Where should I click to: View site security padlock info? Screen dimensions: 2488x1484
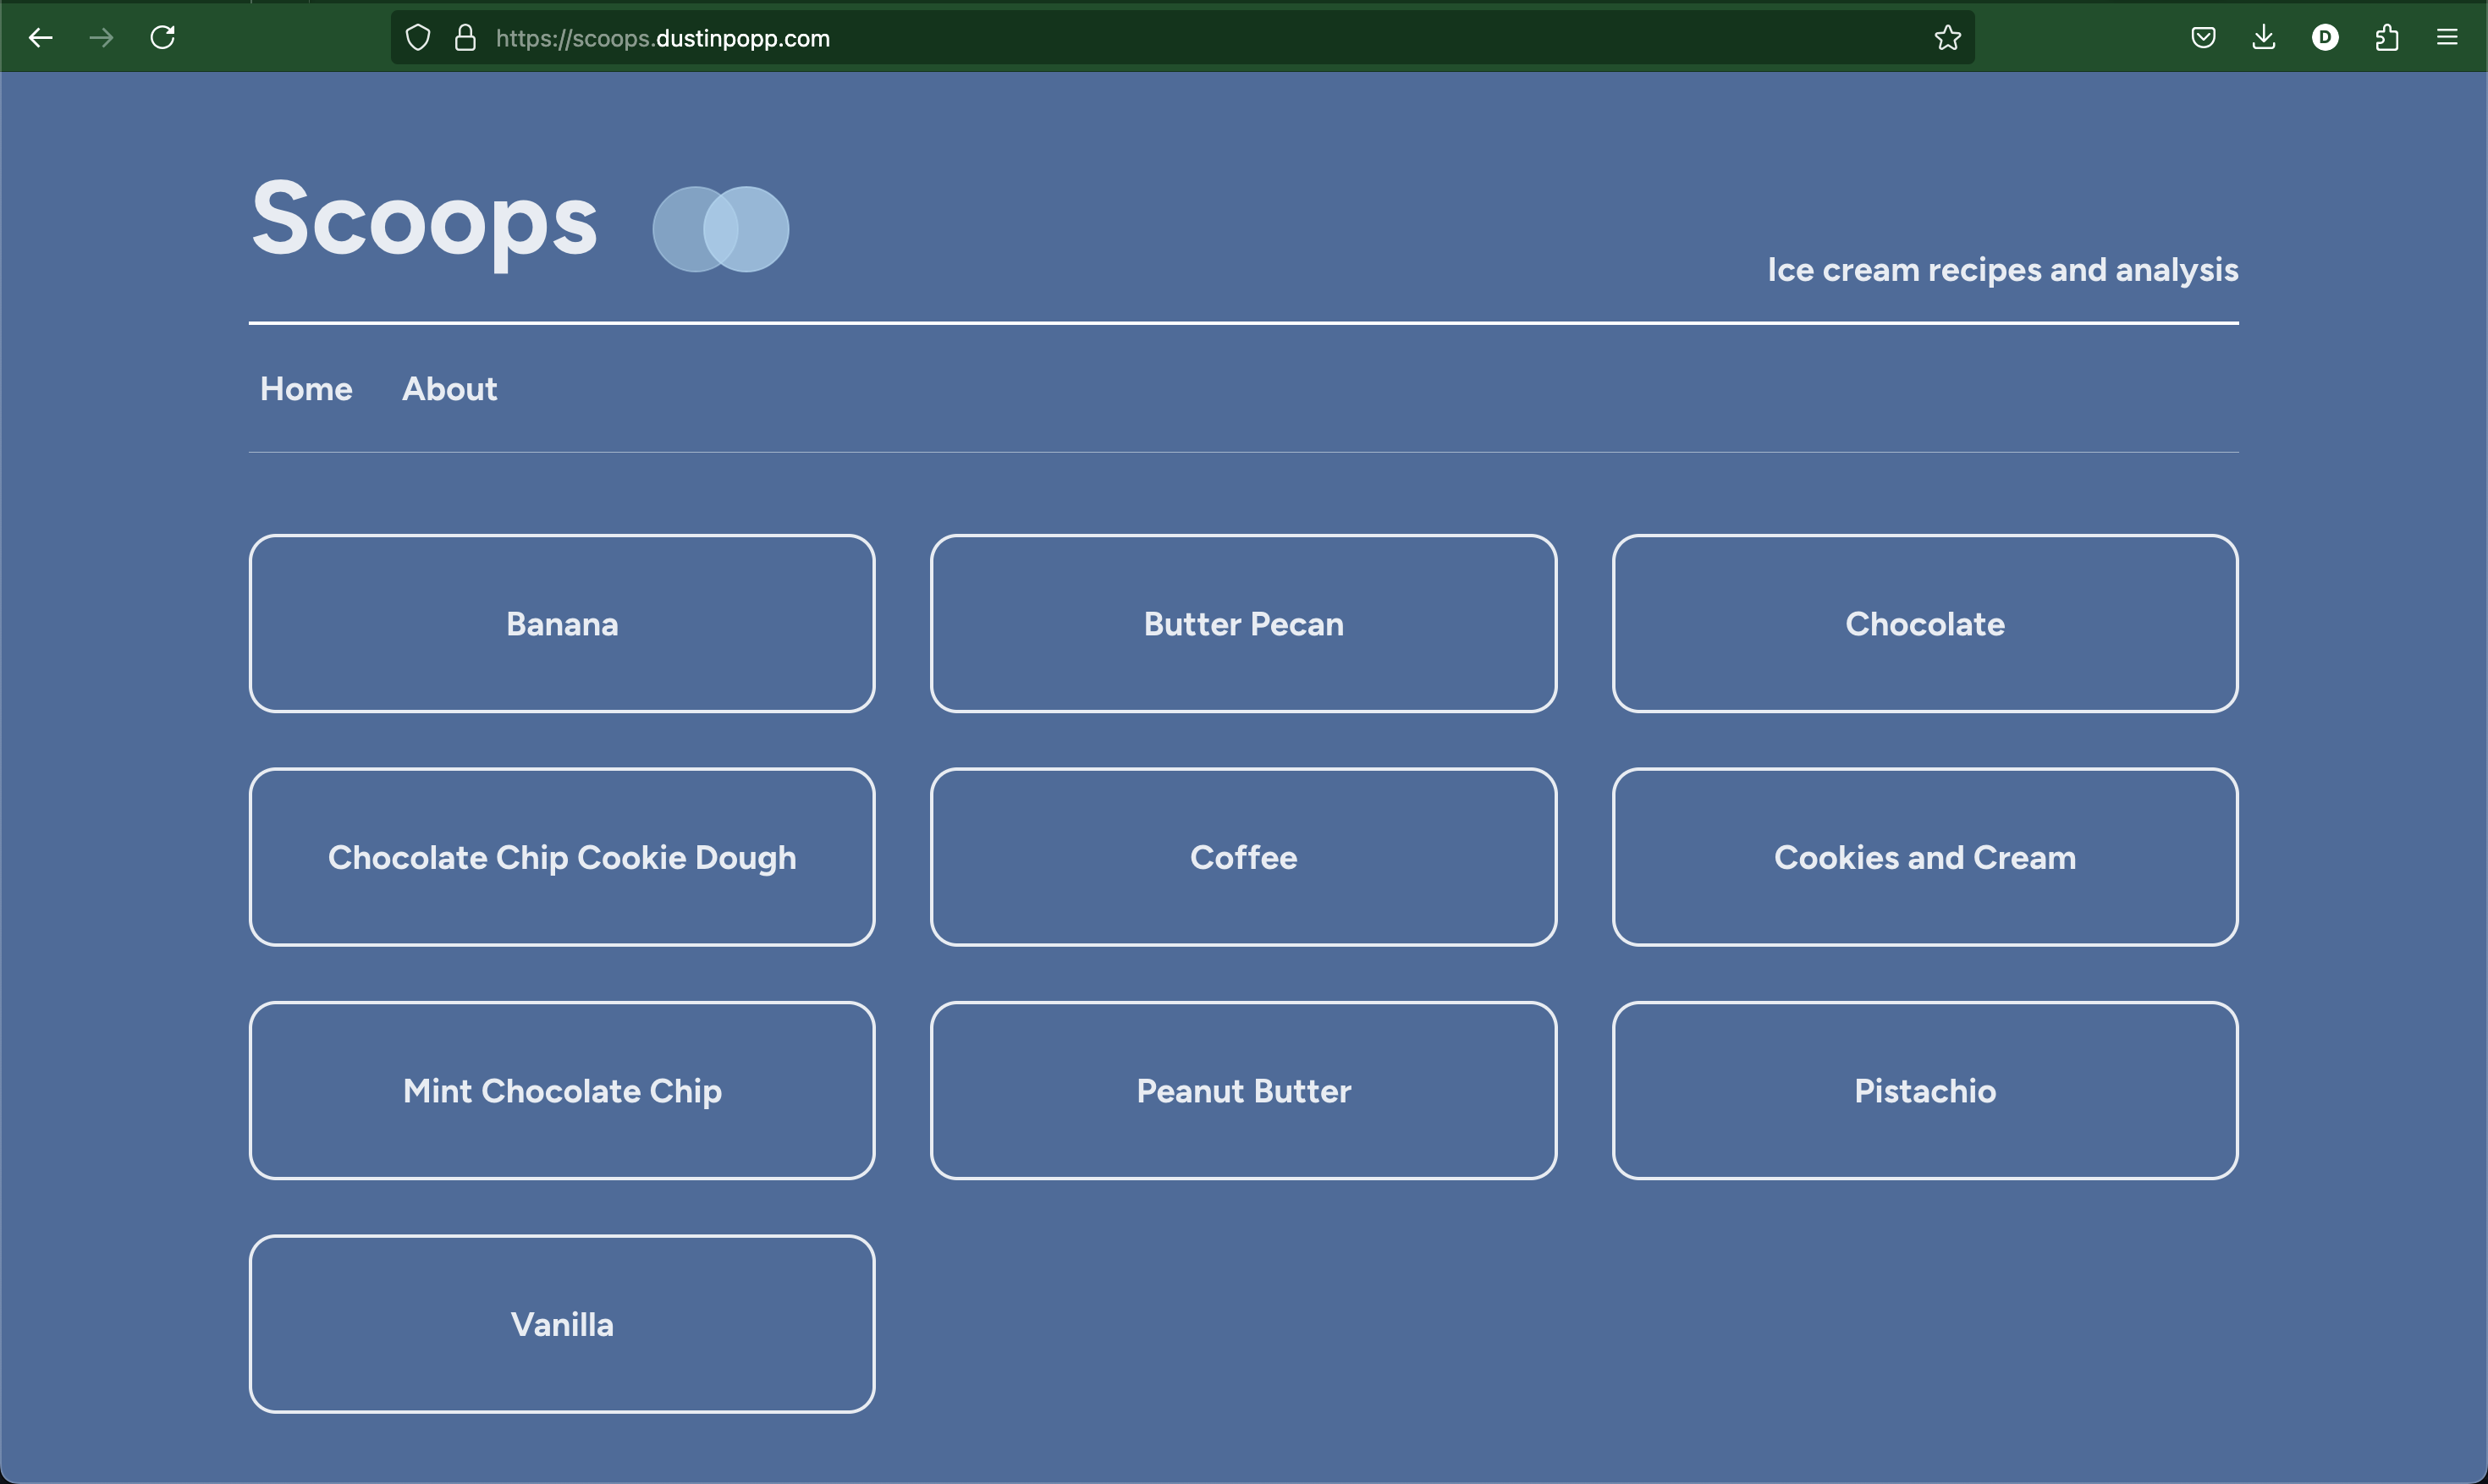tap(465, 38)
